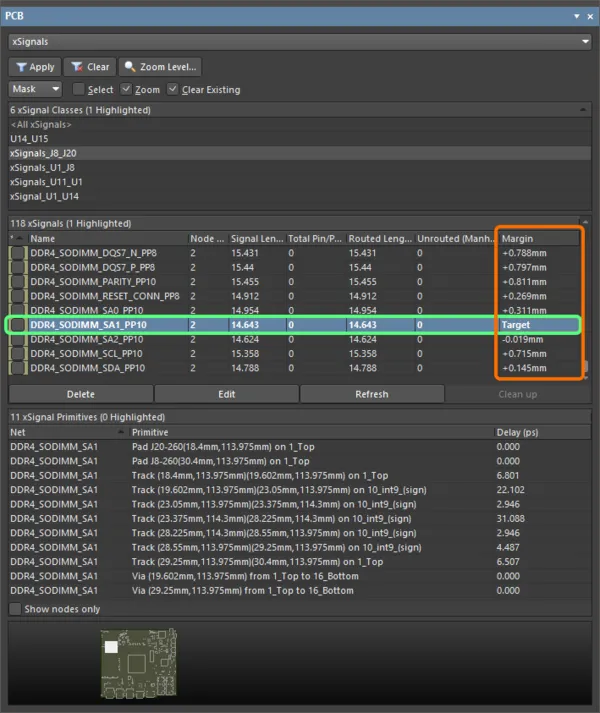Uncheck the Clear Existing checkbox
Screen dimensions: 600x713
click(173, 90)
